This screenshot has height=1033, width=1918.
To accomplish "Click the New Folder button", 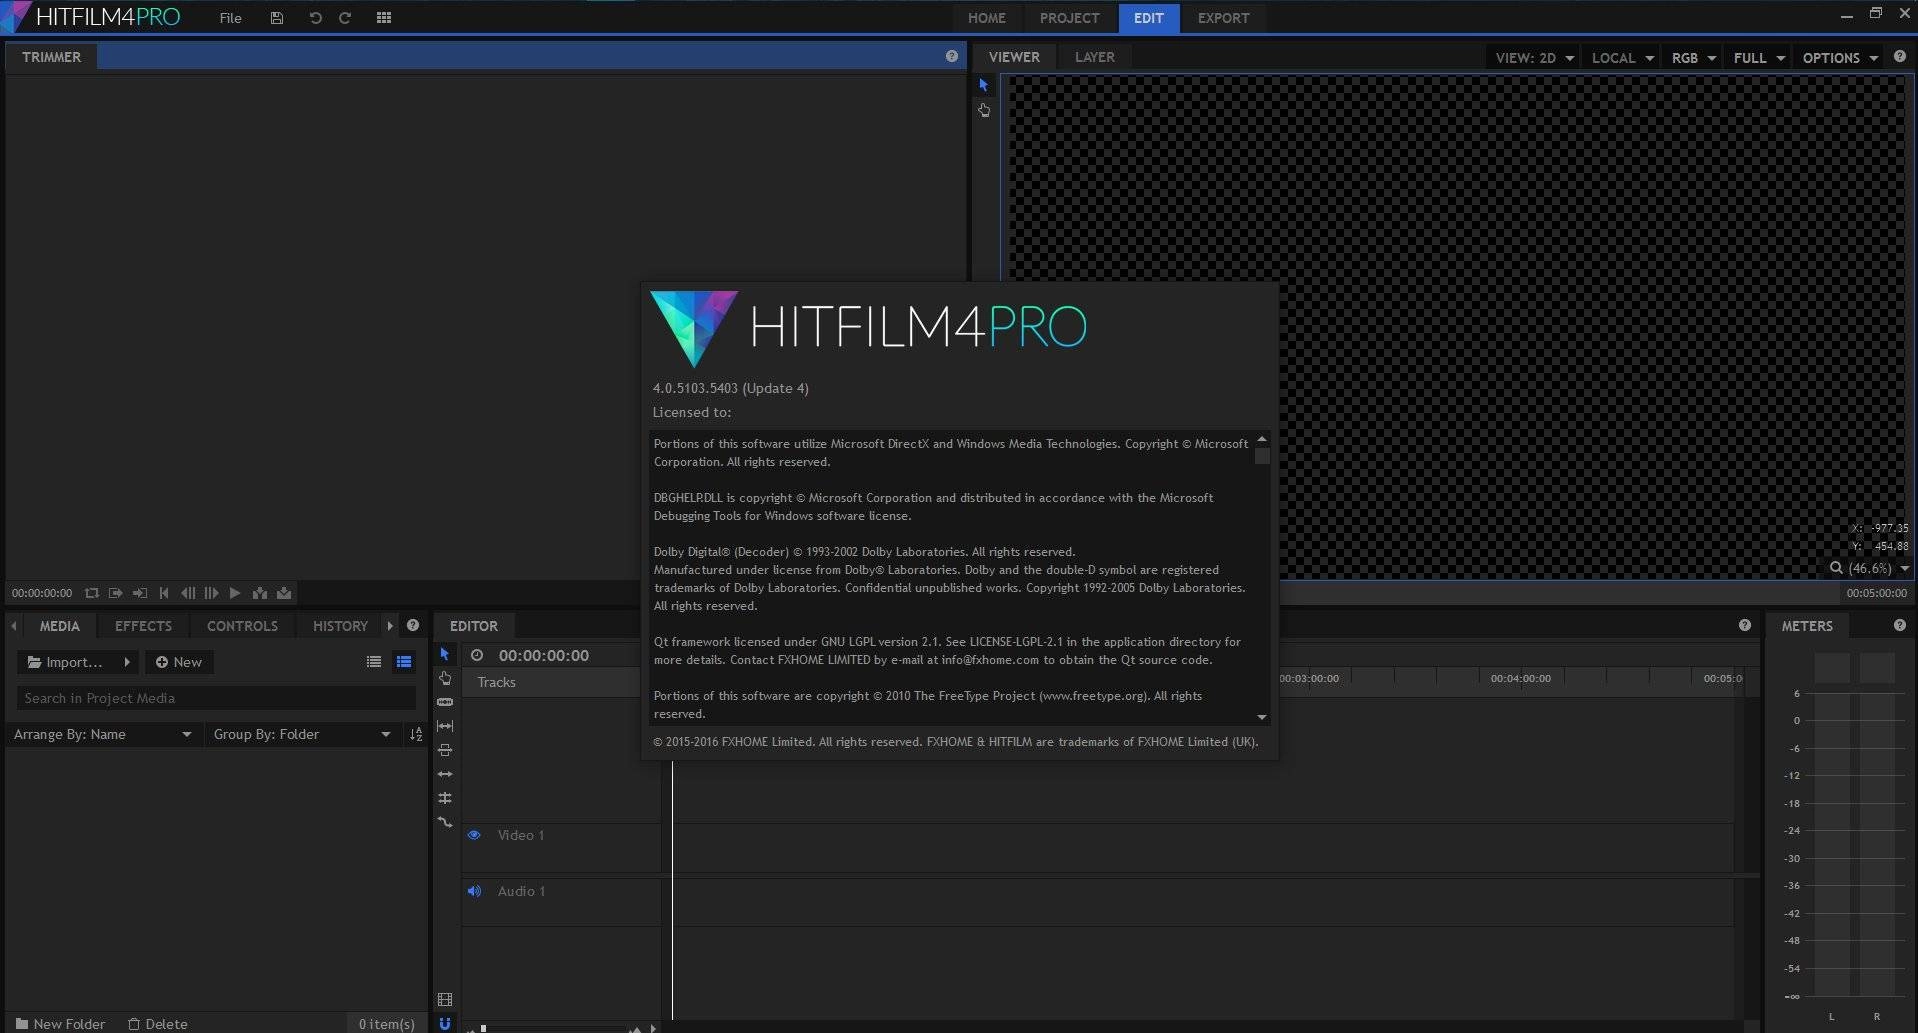I will (60, 1024).
